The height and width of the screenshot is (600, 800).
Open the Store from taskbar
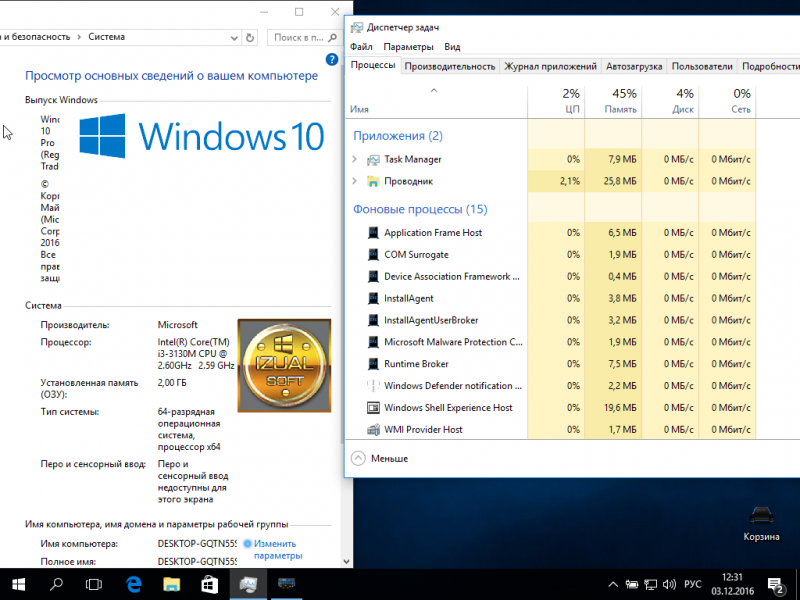point(210,584)
